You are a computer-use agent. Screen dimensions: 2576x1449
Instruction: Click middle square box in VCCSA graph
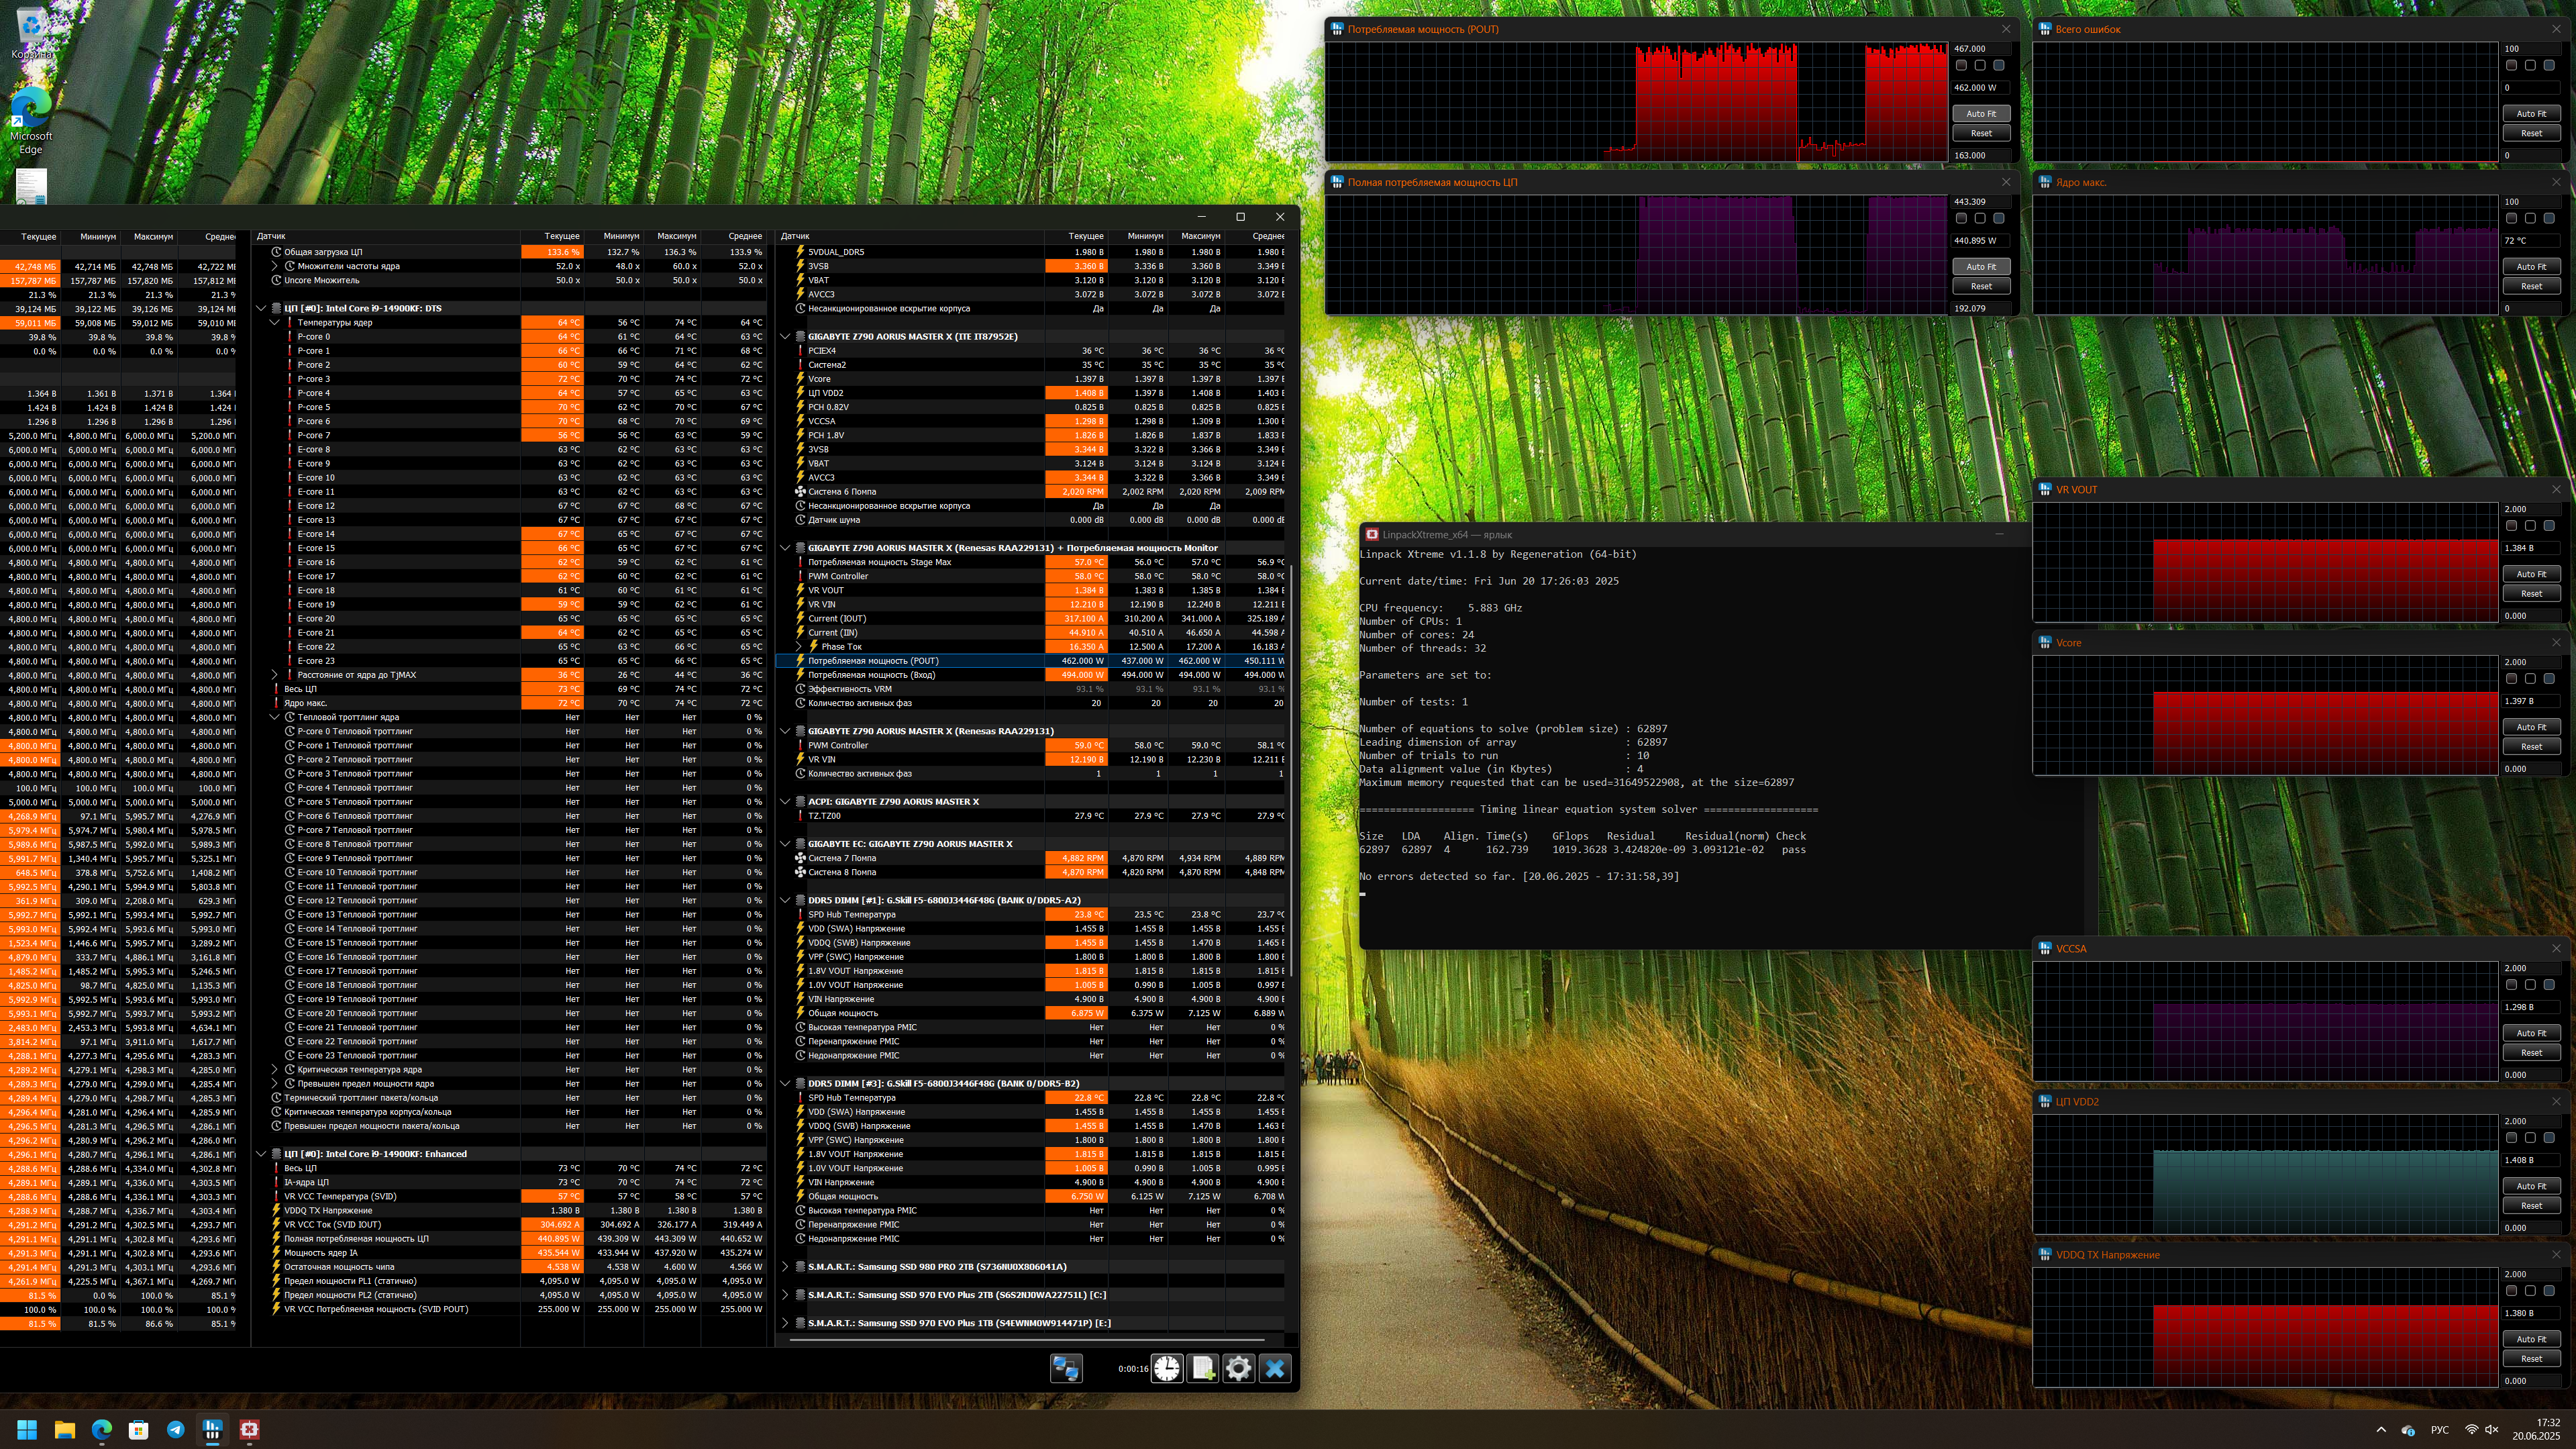pos(2530,985)
